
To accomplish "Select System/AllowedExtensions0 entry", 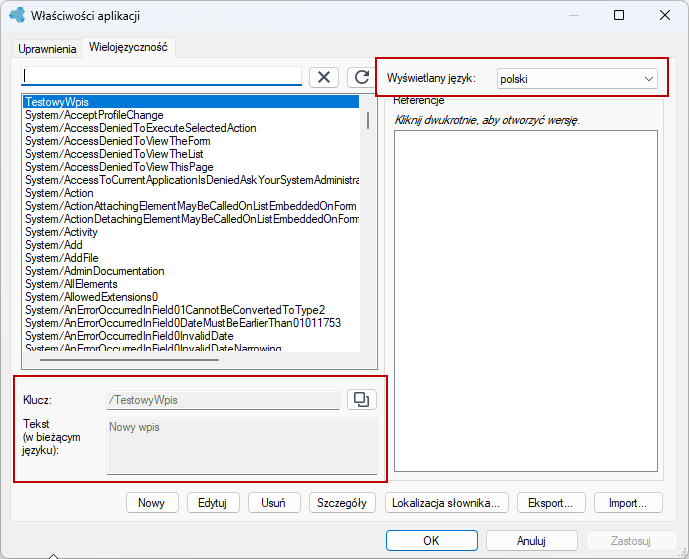I will pos(191,297).
